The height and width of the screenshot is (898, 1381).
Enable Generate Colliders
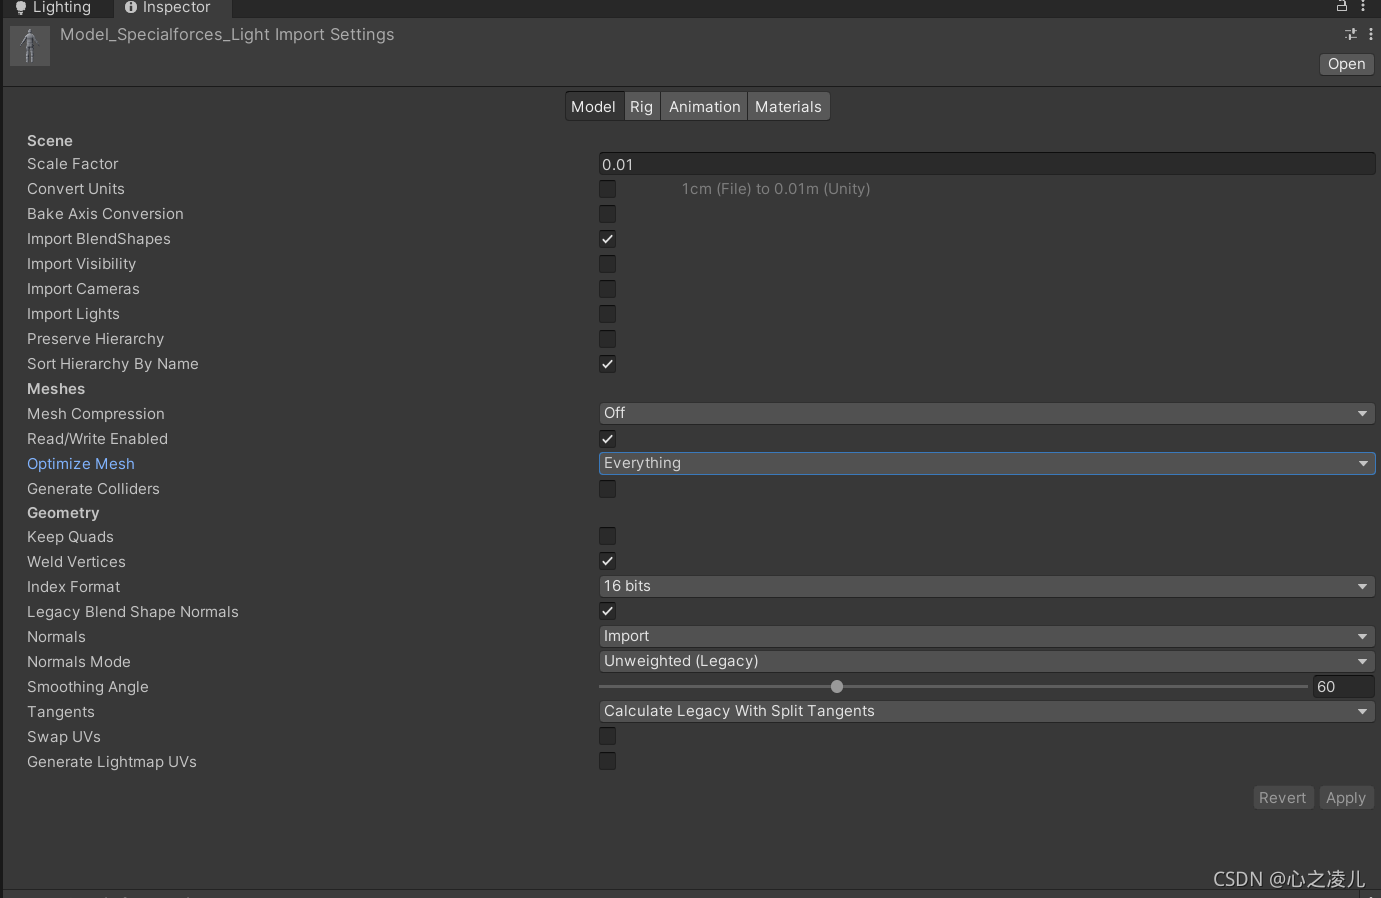pos(607,488)
